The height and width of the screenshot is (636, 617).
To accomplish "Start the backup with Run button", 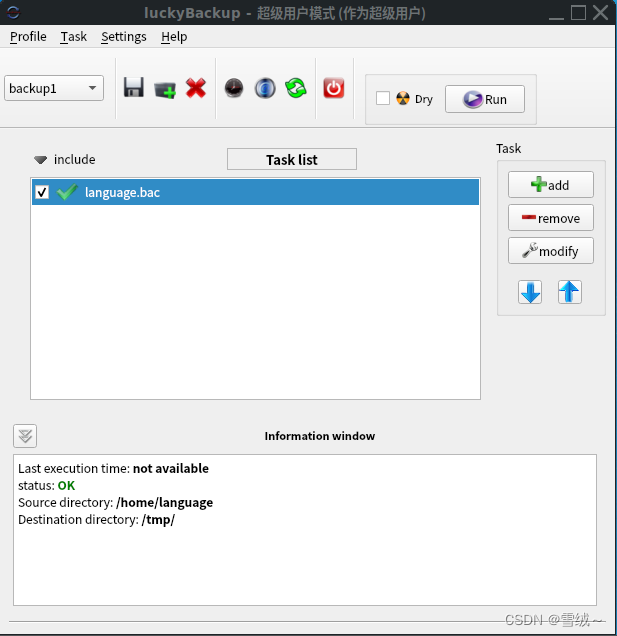I will click(485, 99).
